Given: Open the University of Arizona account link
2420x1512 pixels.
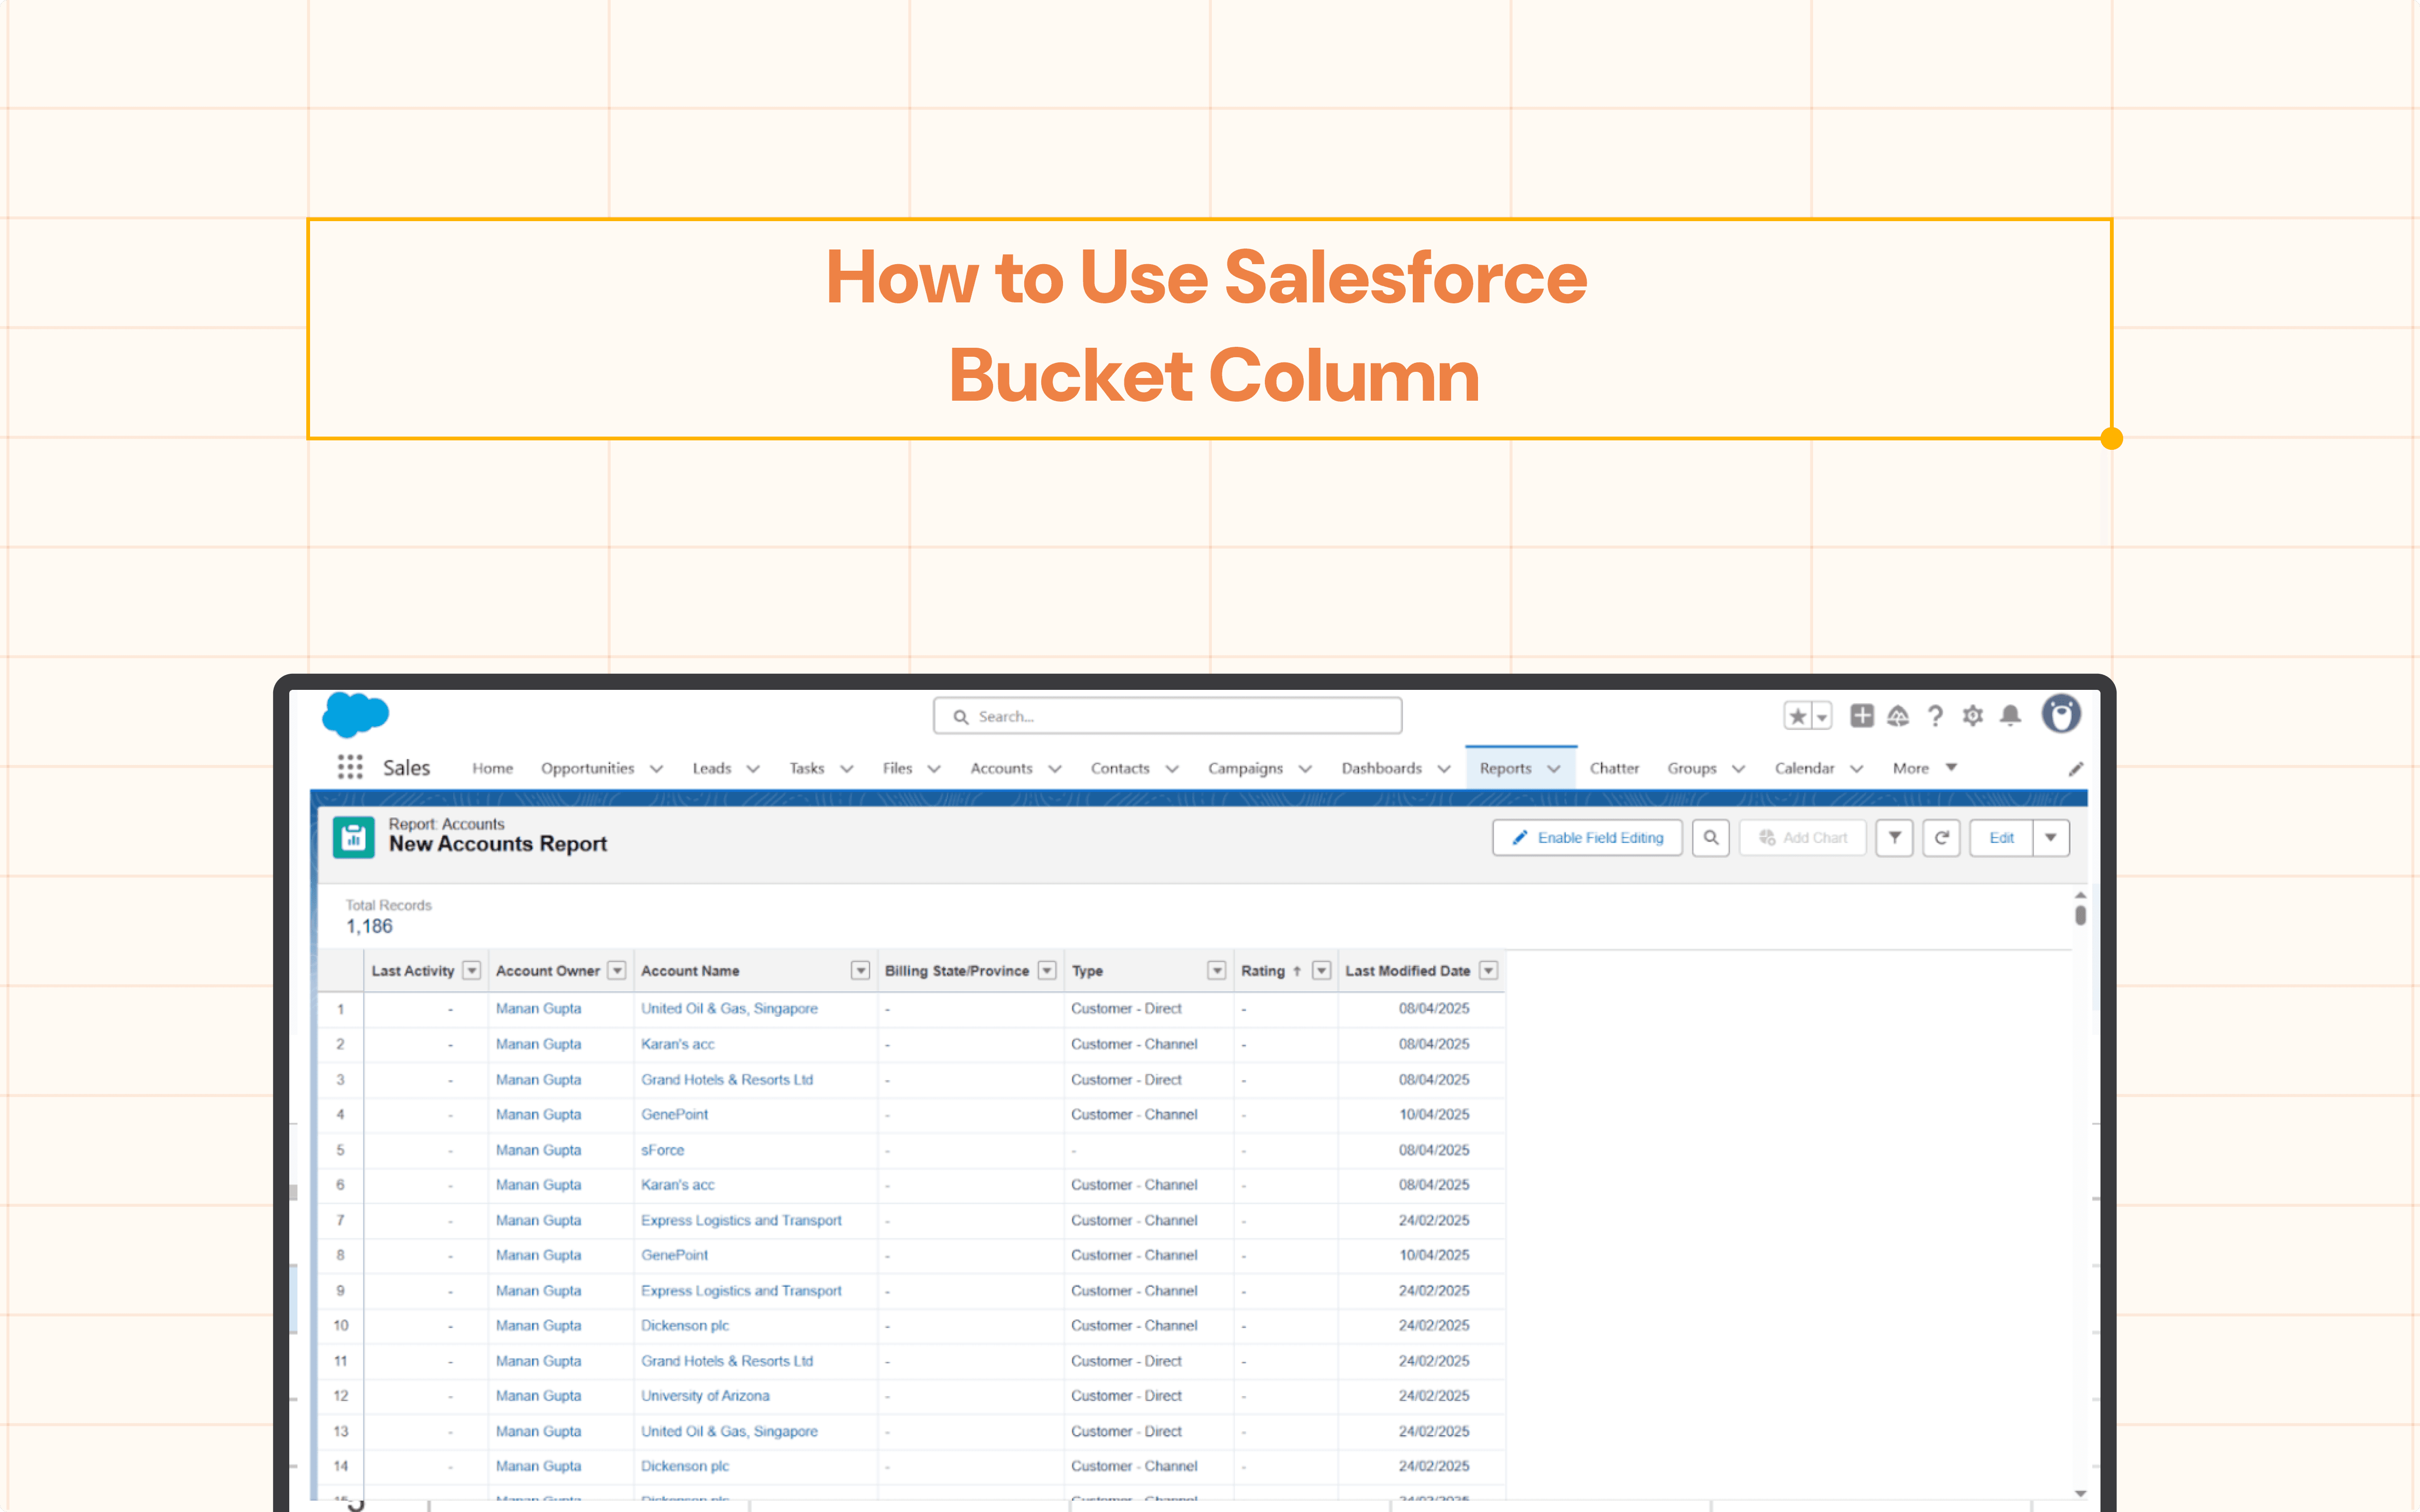Looking at the screenshot, I should pyautogui.click(x=705, y=1395).
